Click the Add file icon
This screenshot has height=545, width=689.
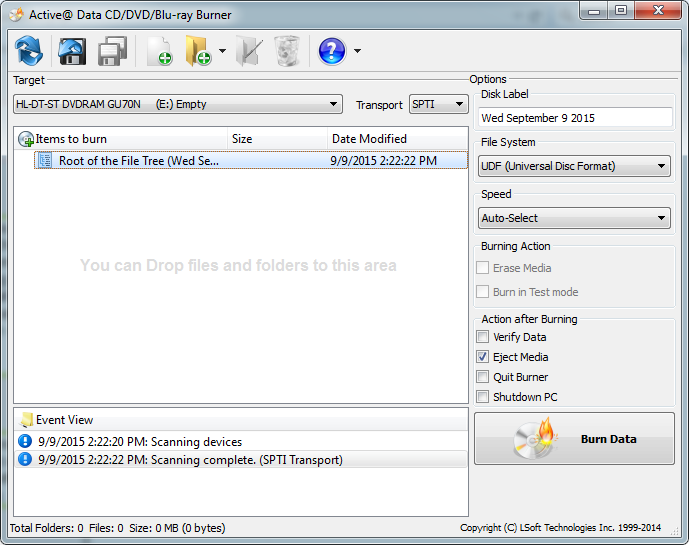[x=160, y=51]
